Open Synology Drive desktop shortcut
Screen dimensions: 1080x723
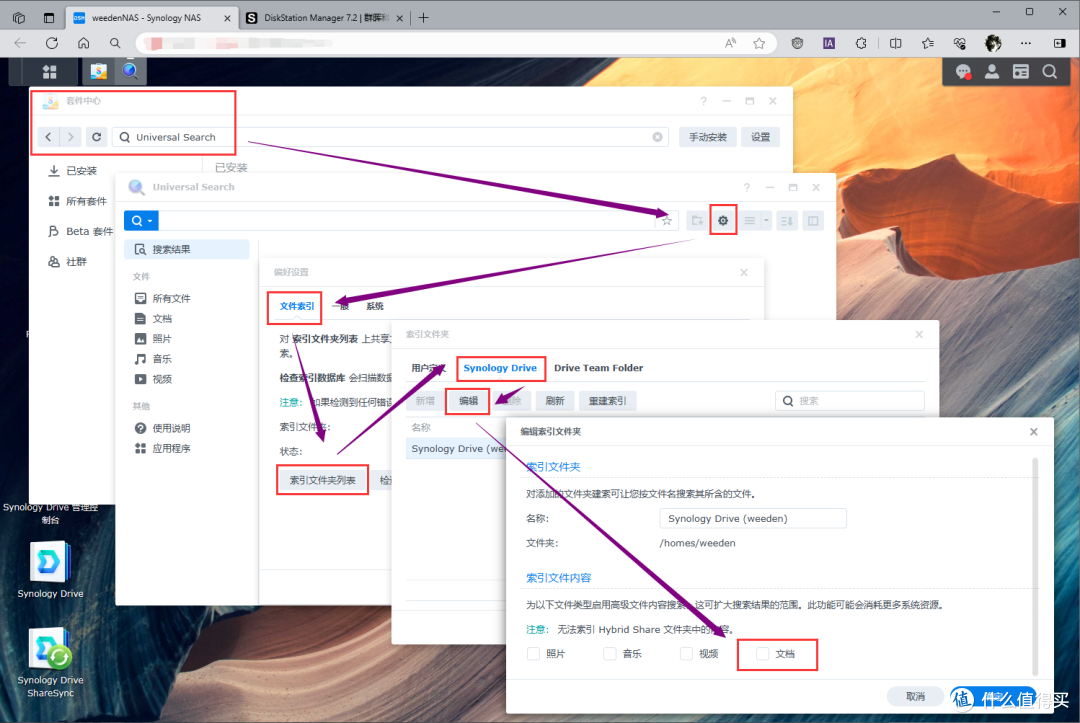(50, 570)
